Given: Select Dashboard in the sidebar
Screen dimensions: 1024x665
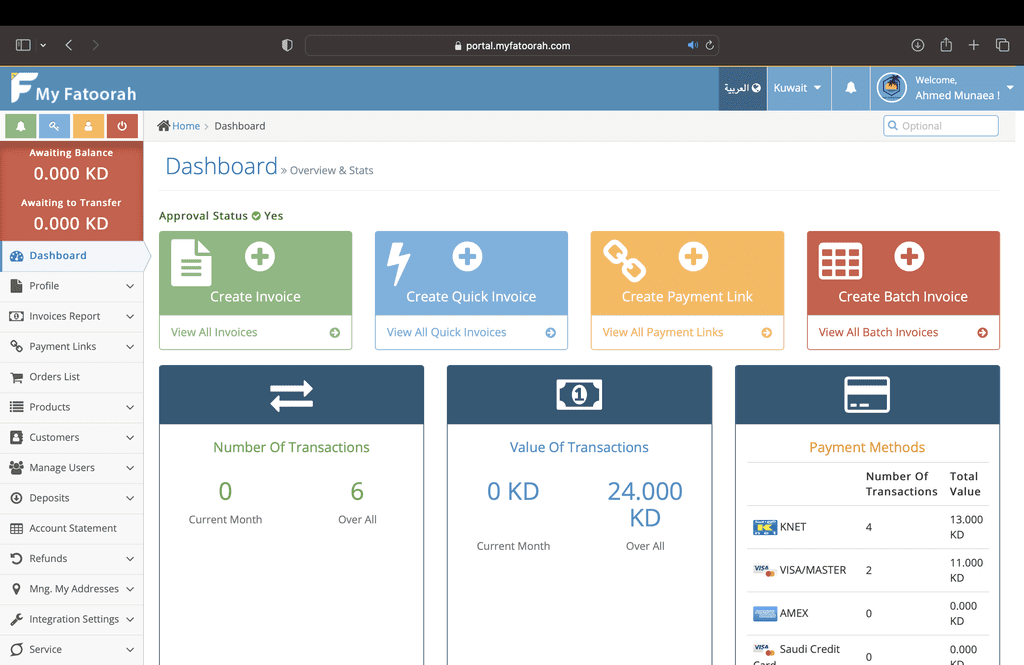Looking at the screenshot, I should pos(72,256).
